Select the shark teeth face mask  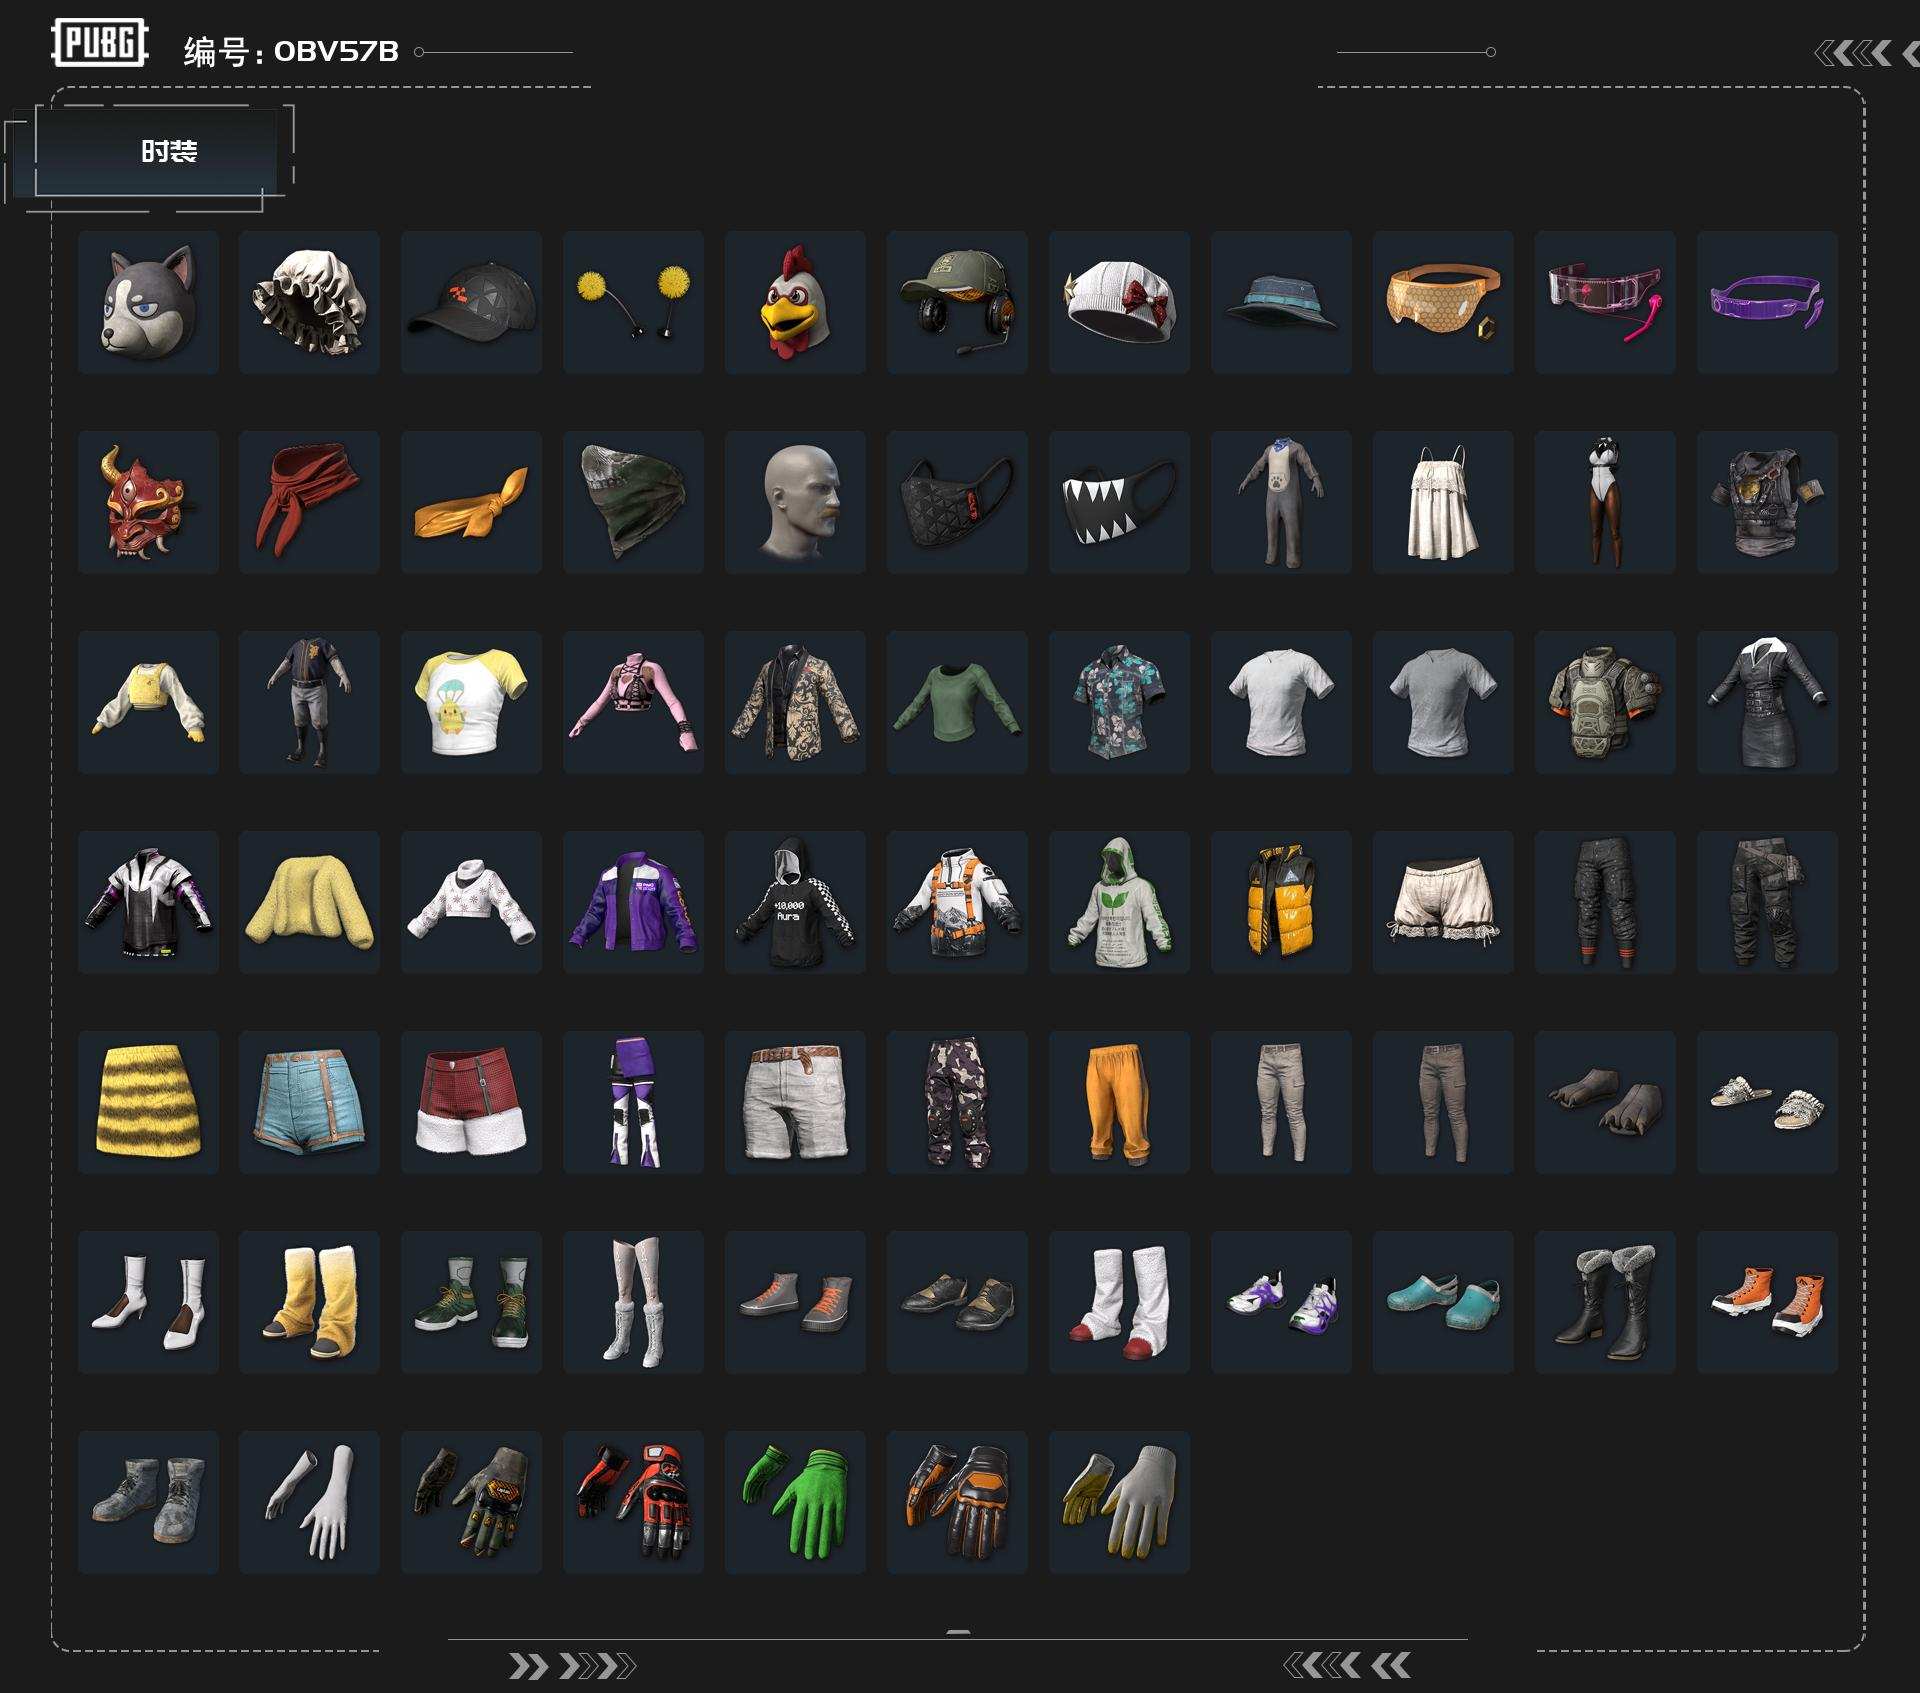coord(1120,502)
